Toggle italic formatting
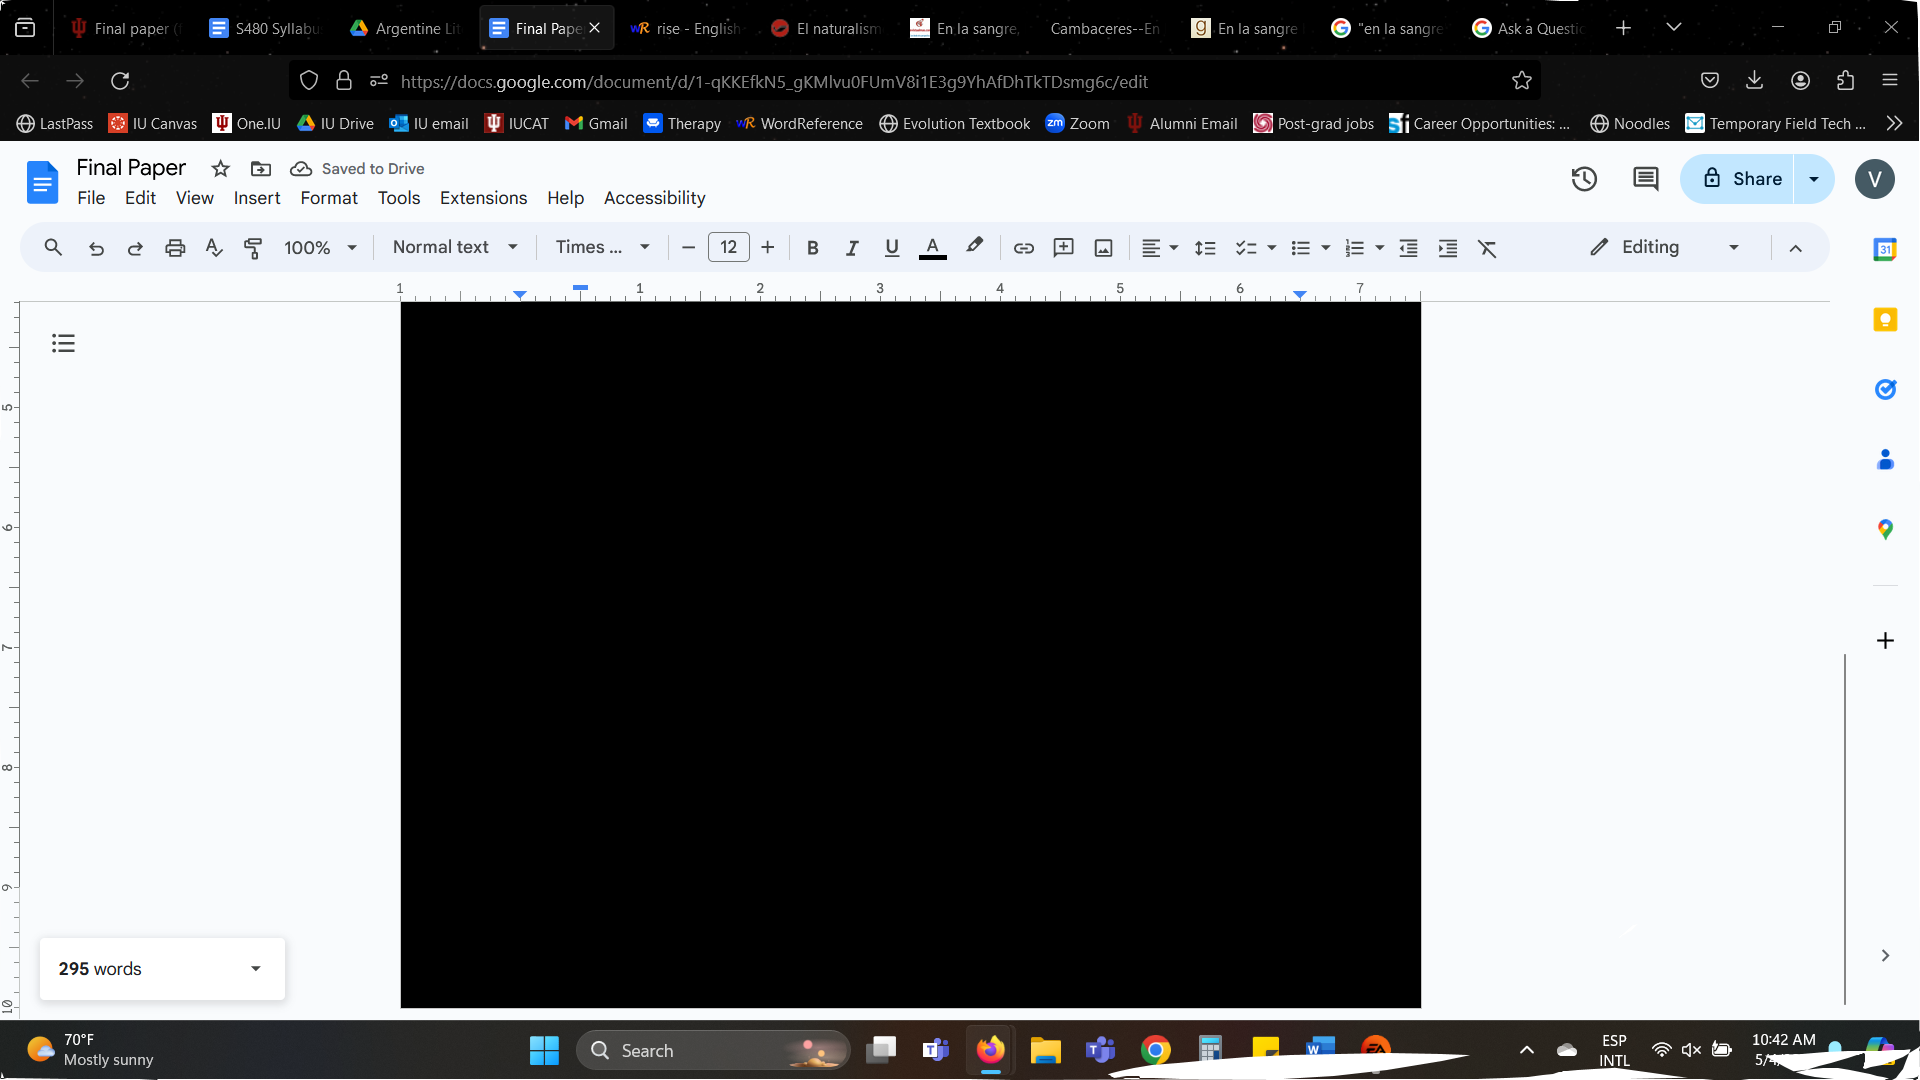Image resolution: width=1920 pixels, height=1080 pixels. click(851, 248)
